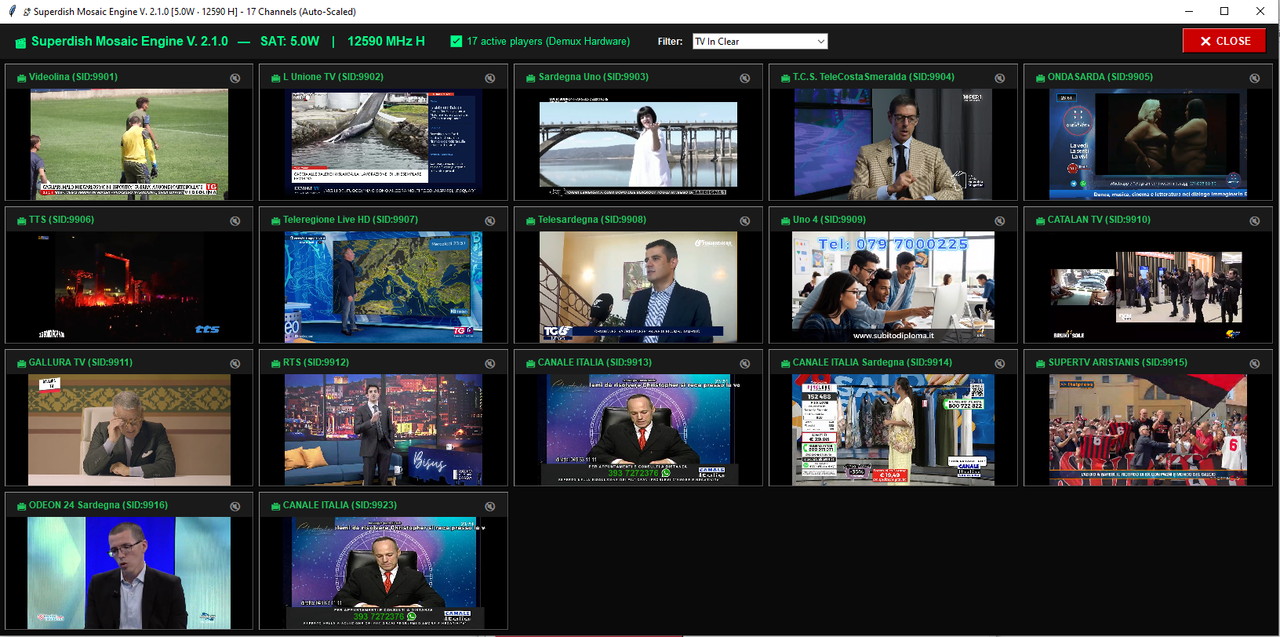Click the green TV icon beside Videolina
This screenshot has height=637, width=1280.
pos(19,77)
